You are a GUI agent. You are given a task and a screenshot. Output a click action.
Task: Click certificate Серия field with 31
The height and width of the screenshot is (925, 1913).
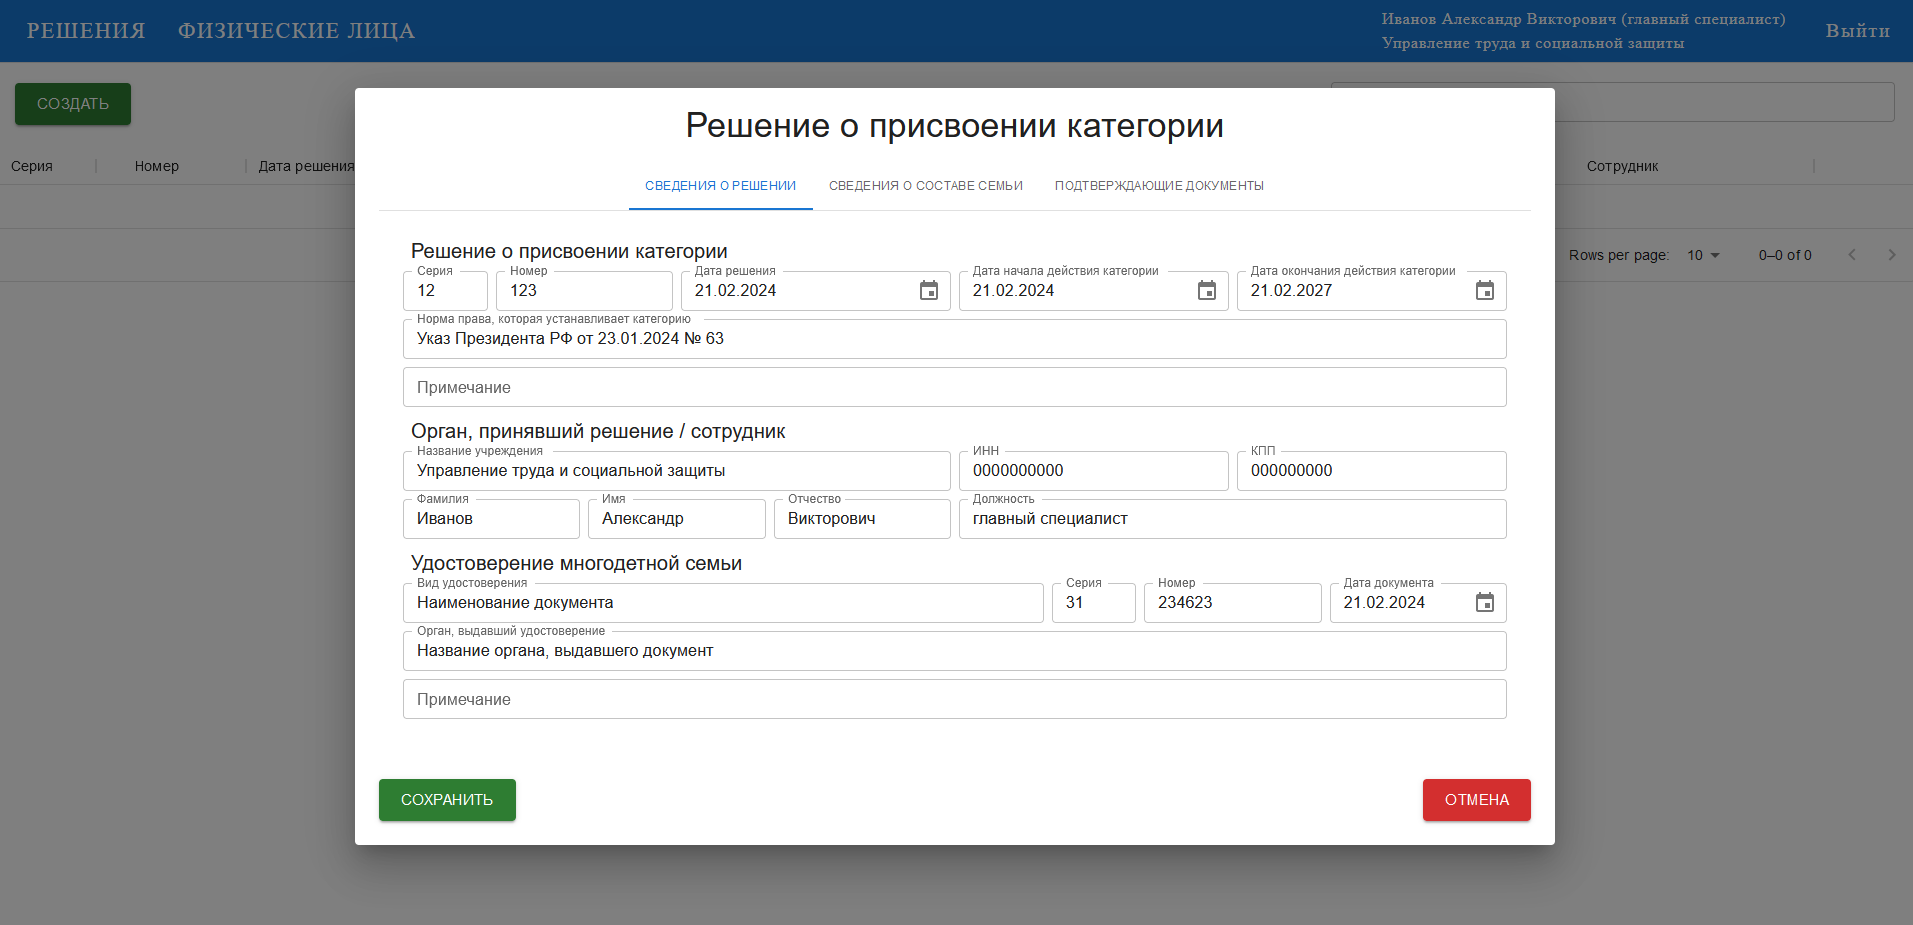point(1093,603)
